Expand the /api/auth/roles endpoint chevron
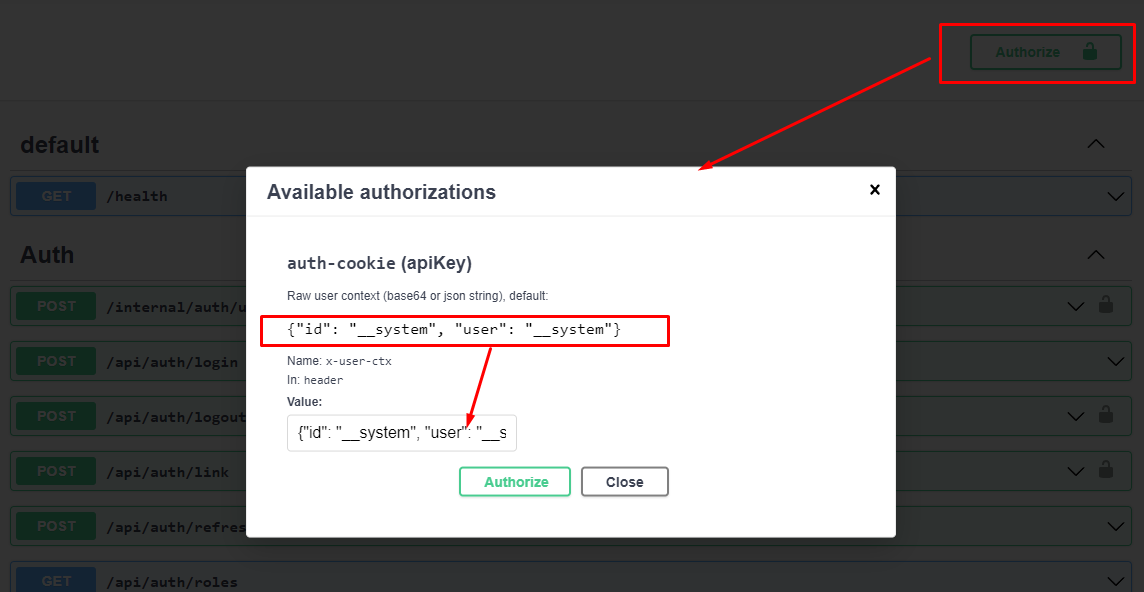Image resolution: width=1144 pixels, height=592 pixels. click(x=1116, y=581)
